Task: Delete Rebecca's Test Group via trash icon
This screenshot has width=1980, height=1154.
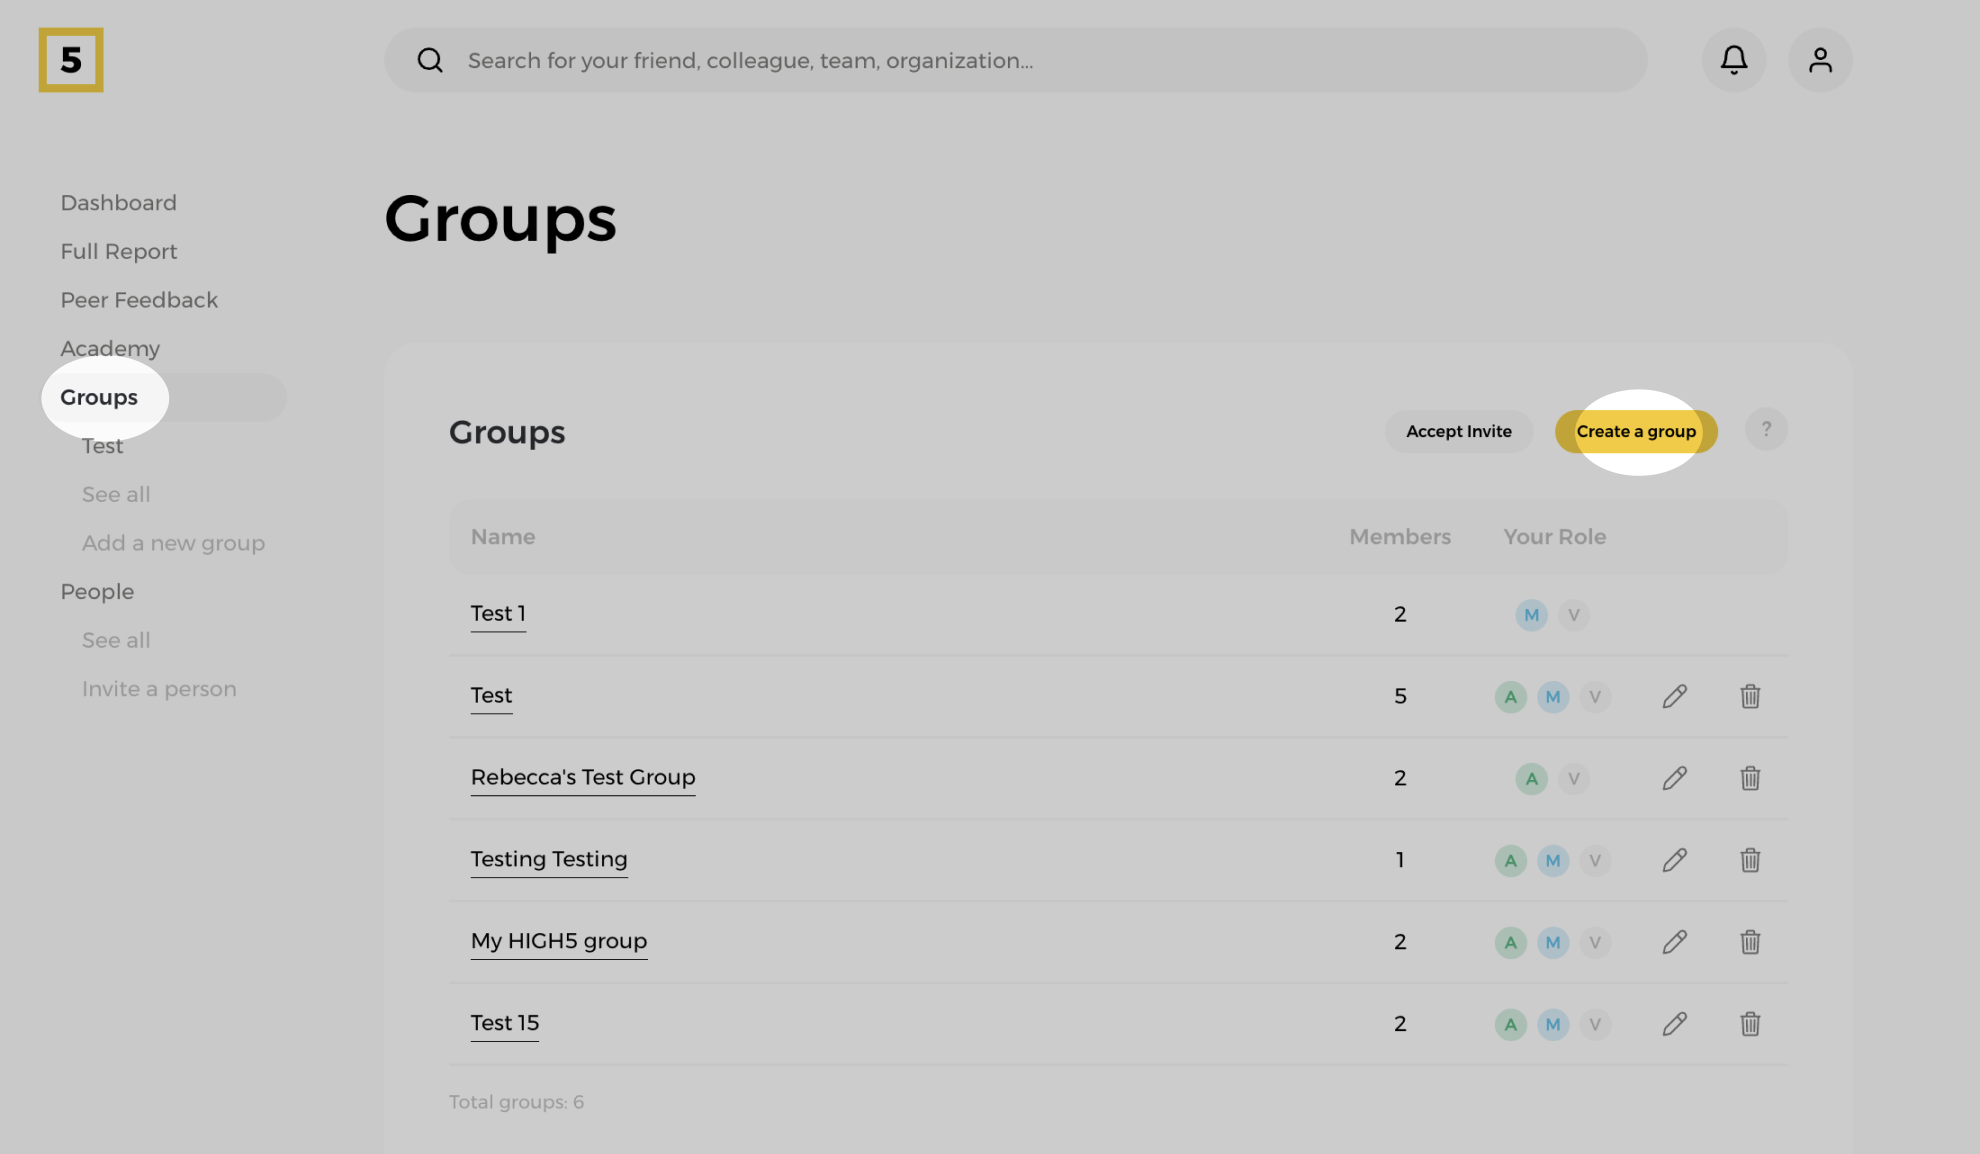Action: coord(1750,778)
